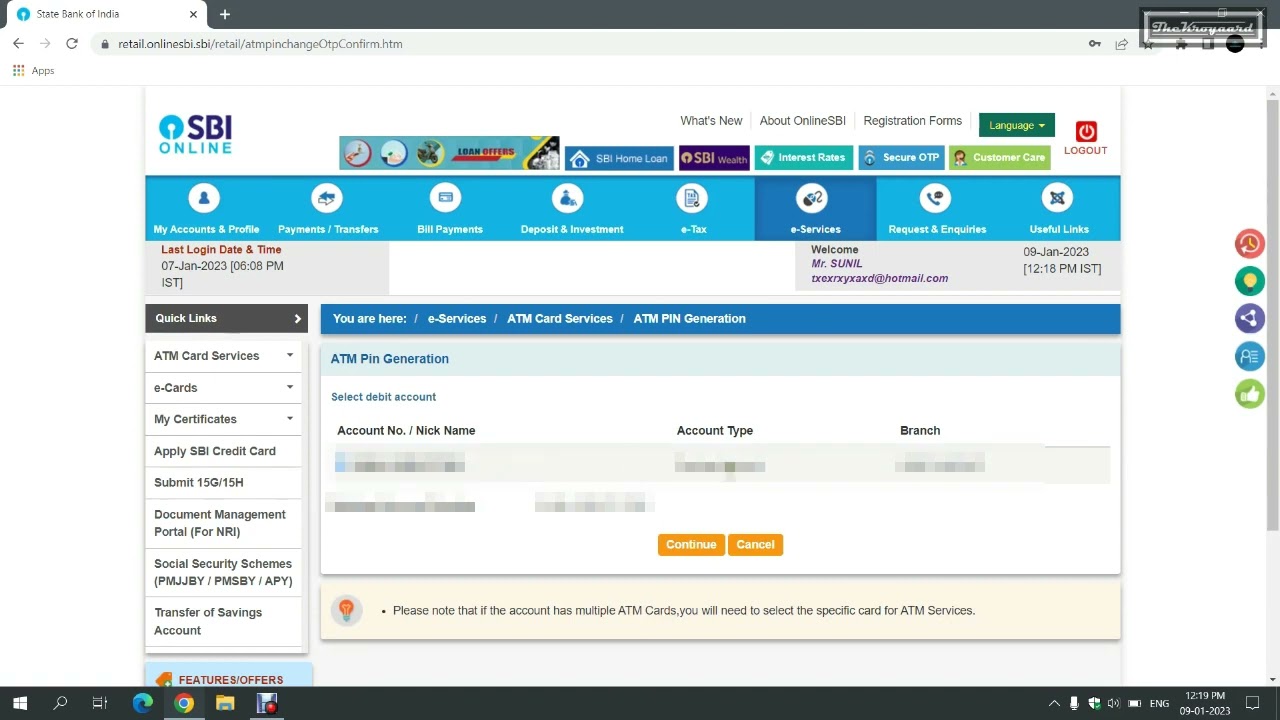Click ATM Card Services breadcrumb
The image size is (1280, 720).
pyautogui.click(x=560, y=319)
